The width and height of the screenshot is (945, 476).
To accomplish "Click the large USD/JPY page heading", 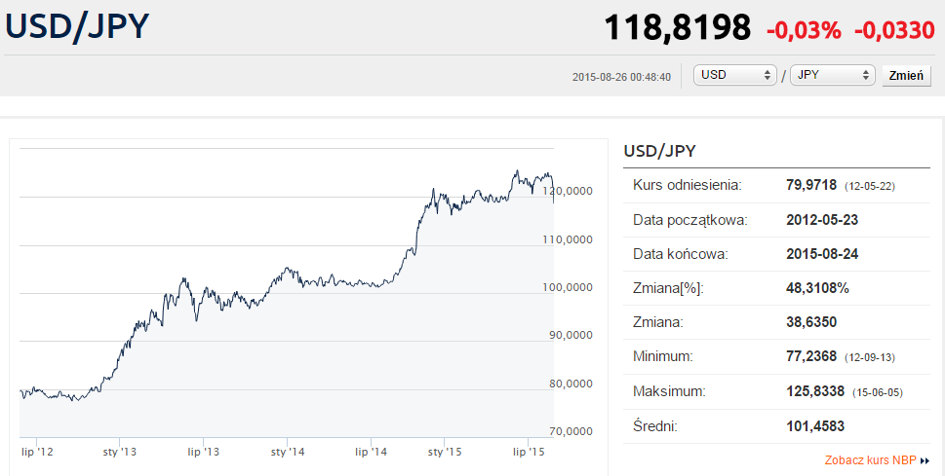I will coord(77,27).
